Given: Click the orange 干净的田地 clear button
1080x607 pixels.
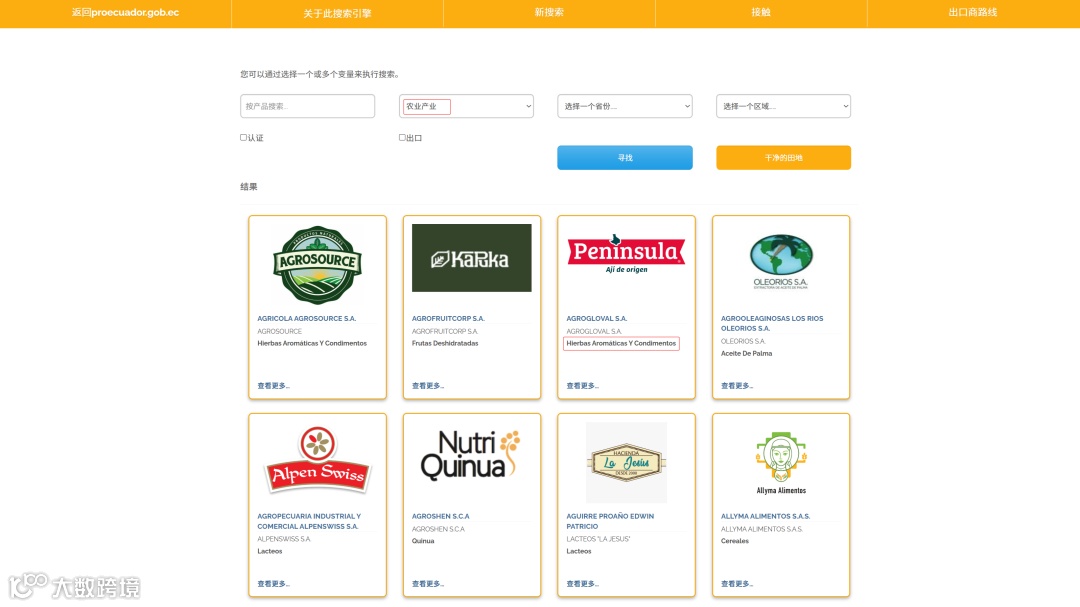Looking at the screenshot, I should tap(783, 158).
